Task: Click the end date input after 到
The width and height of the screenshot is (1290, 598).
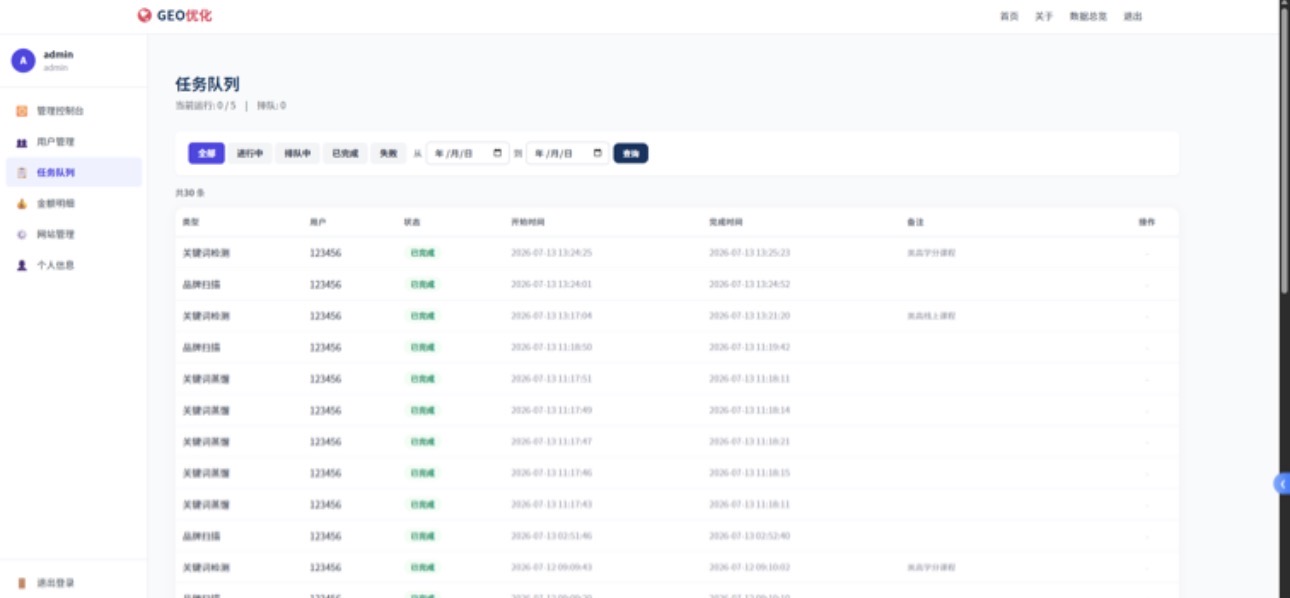Action: point(568,153)
